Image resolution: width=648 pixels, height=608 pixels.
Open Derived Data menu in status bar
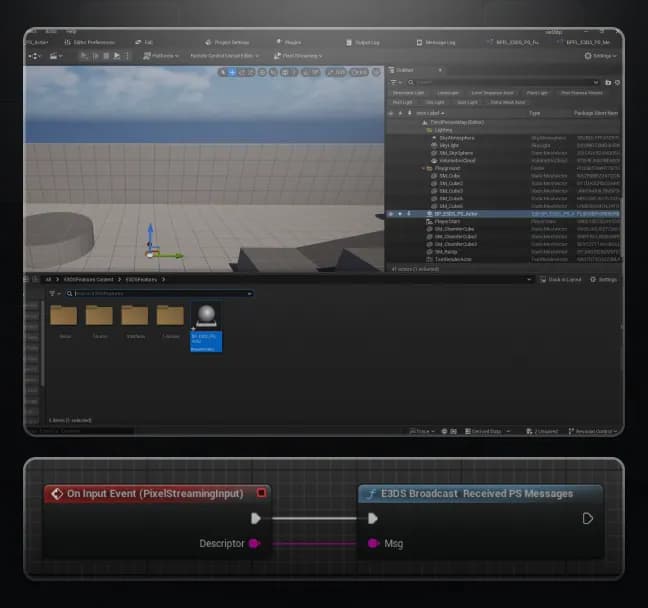point(487,432)
